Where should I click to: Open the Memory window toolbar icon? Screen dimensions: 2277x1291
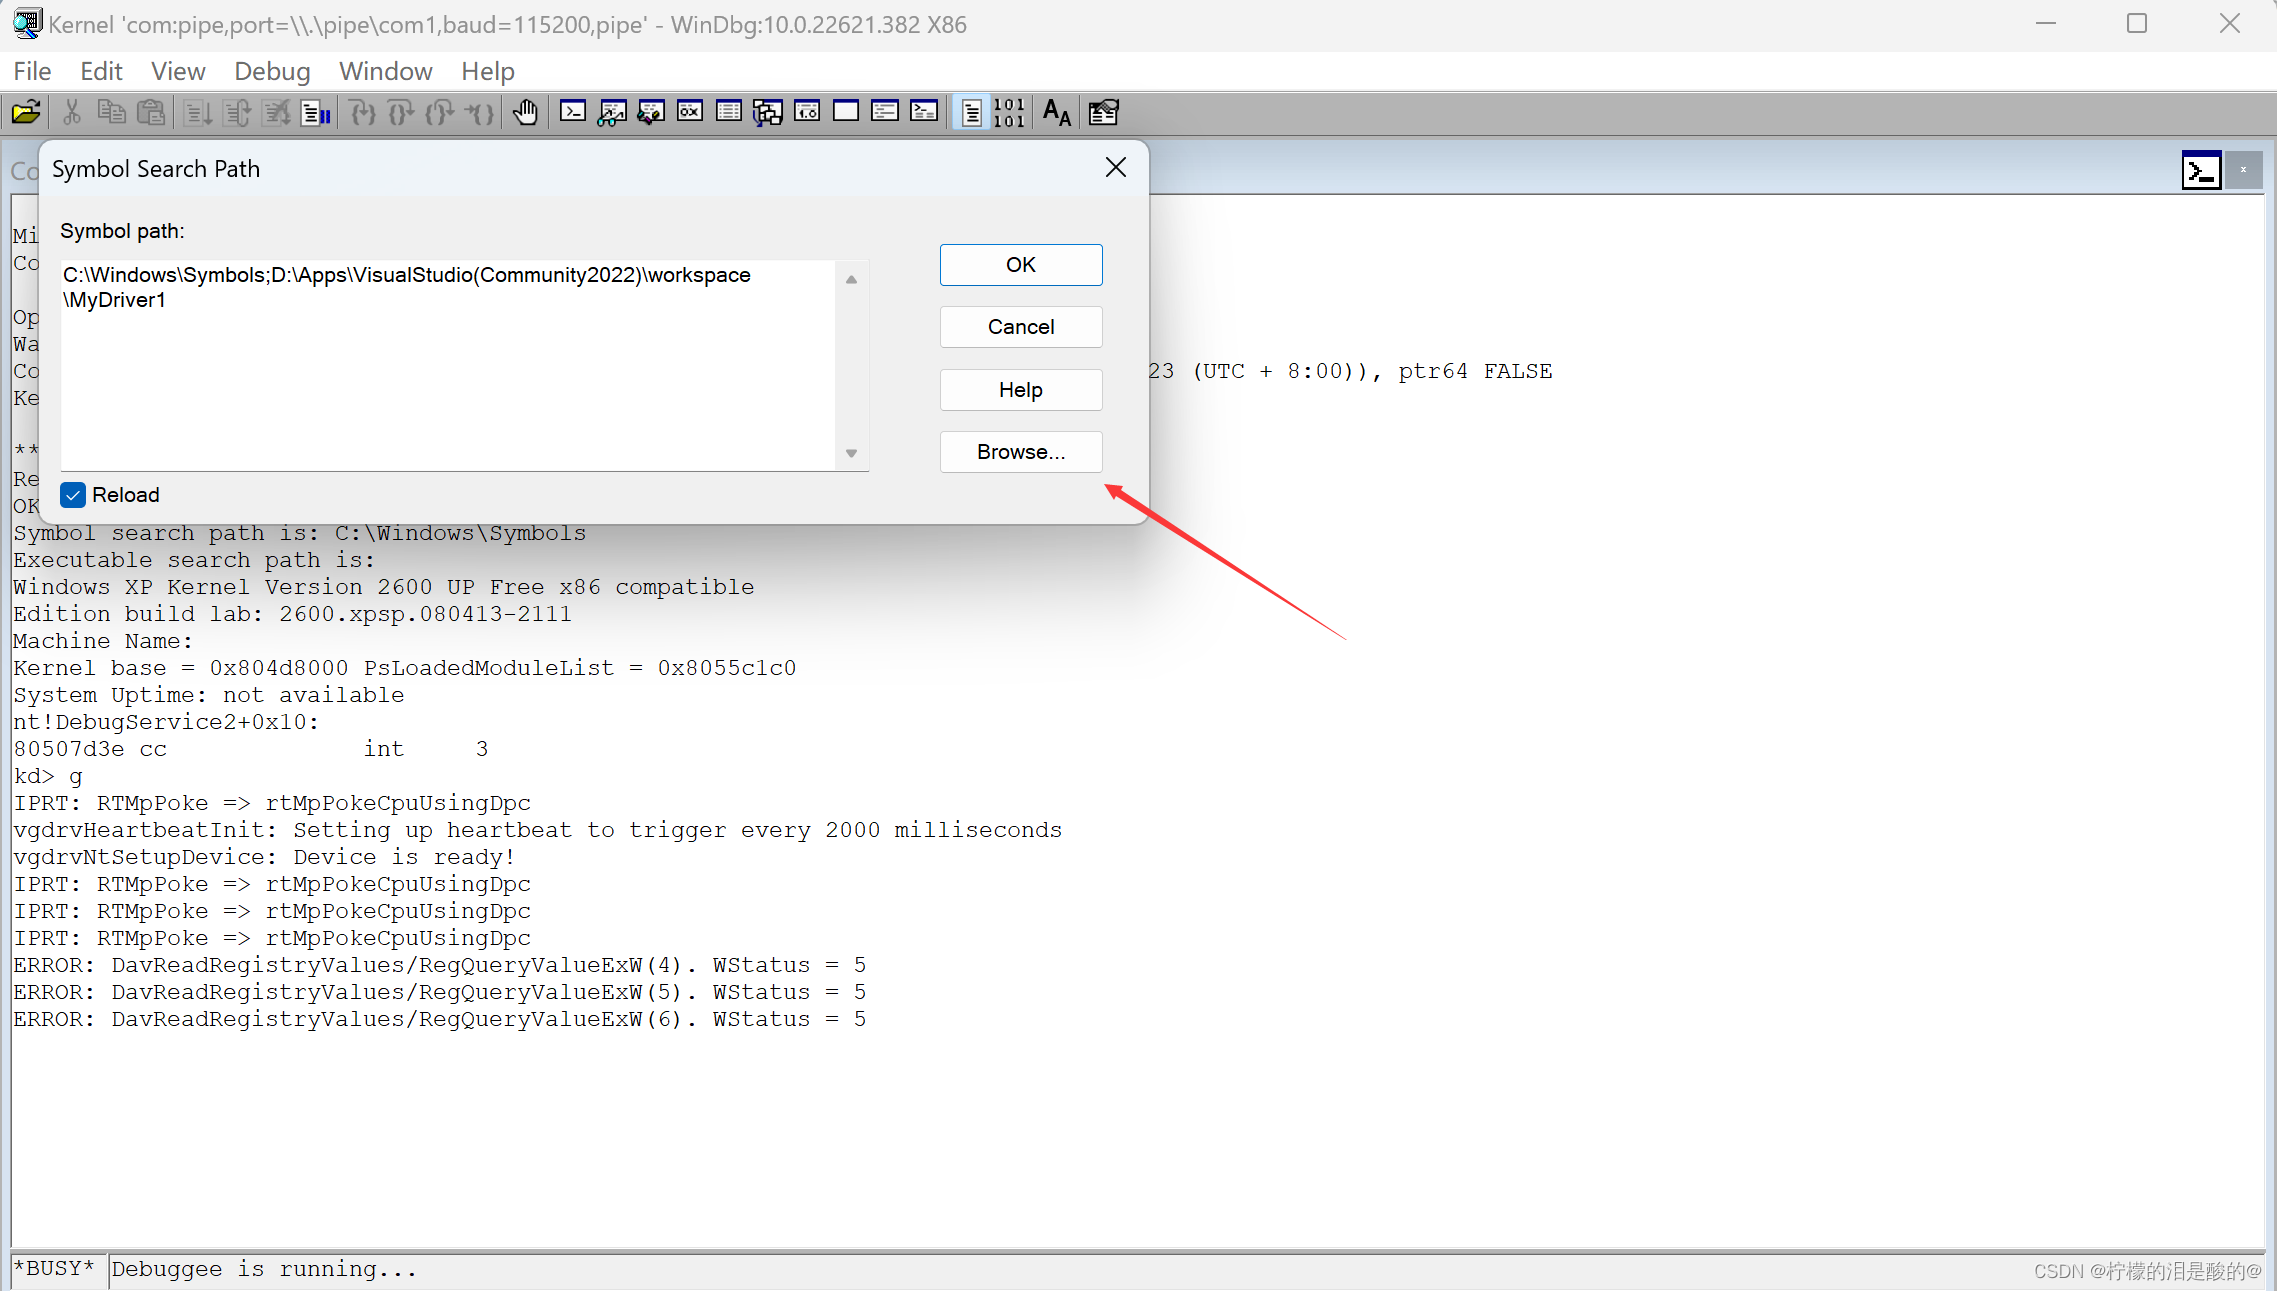(729, 112)
